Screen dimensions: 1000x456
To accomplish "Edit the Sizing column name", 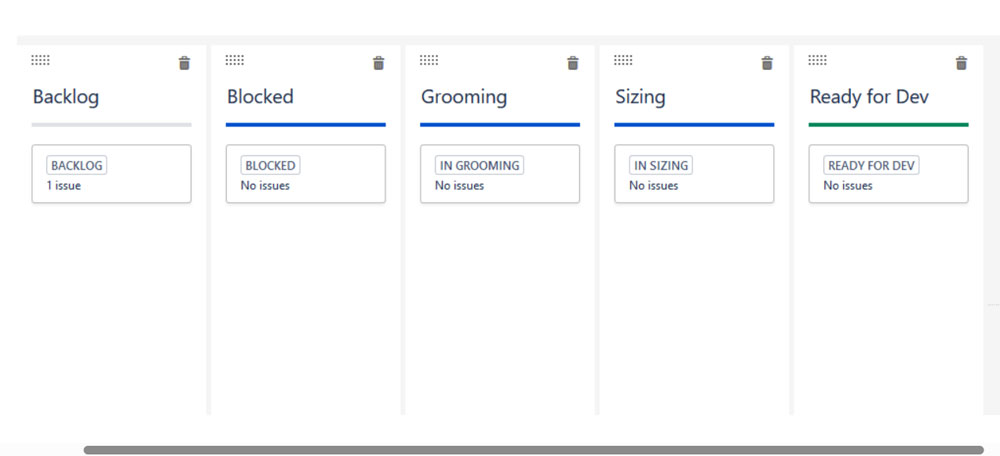I will click(x=640, y=97).
